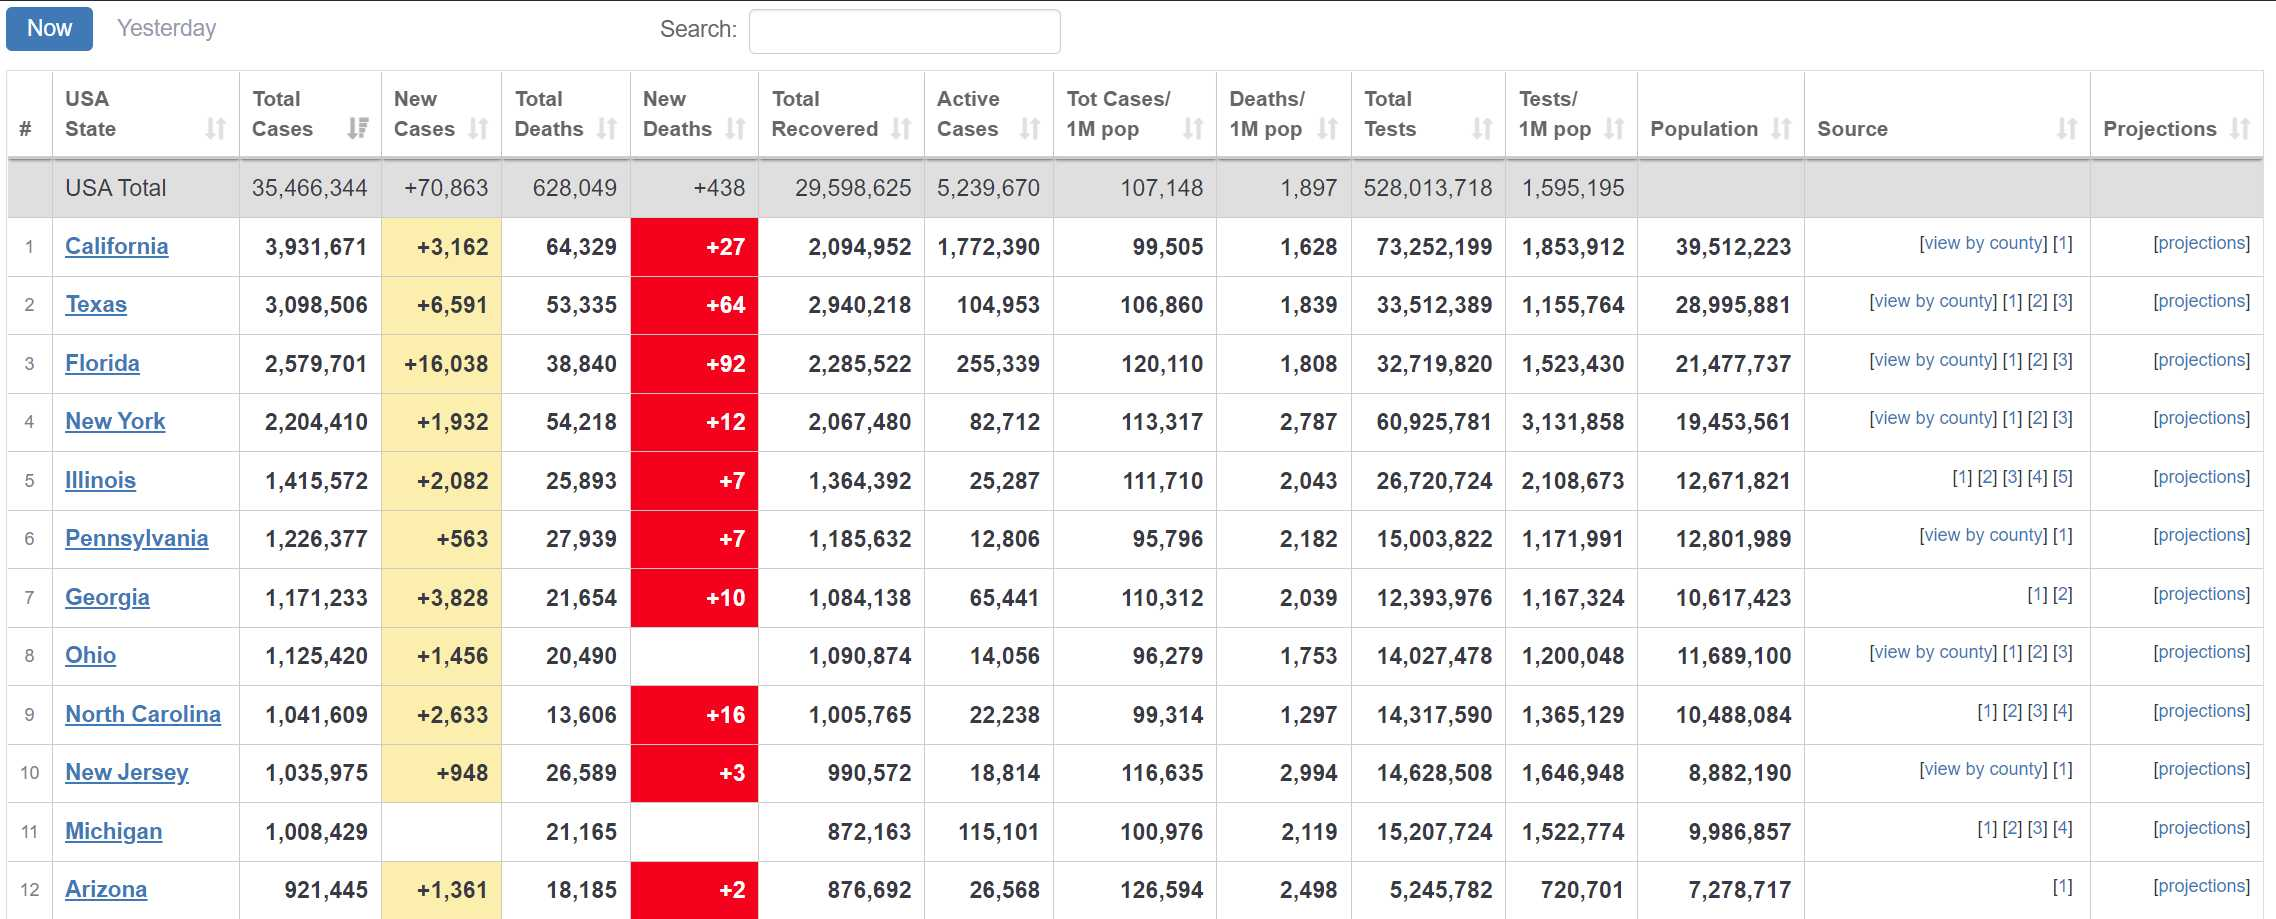Image resolution: width=2276 pixels, height=919 pixels.
Task: View New Jersey data by county
Action: [1983, 769]
